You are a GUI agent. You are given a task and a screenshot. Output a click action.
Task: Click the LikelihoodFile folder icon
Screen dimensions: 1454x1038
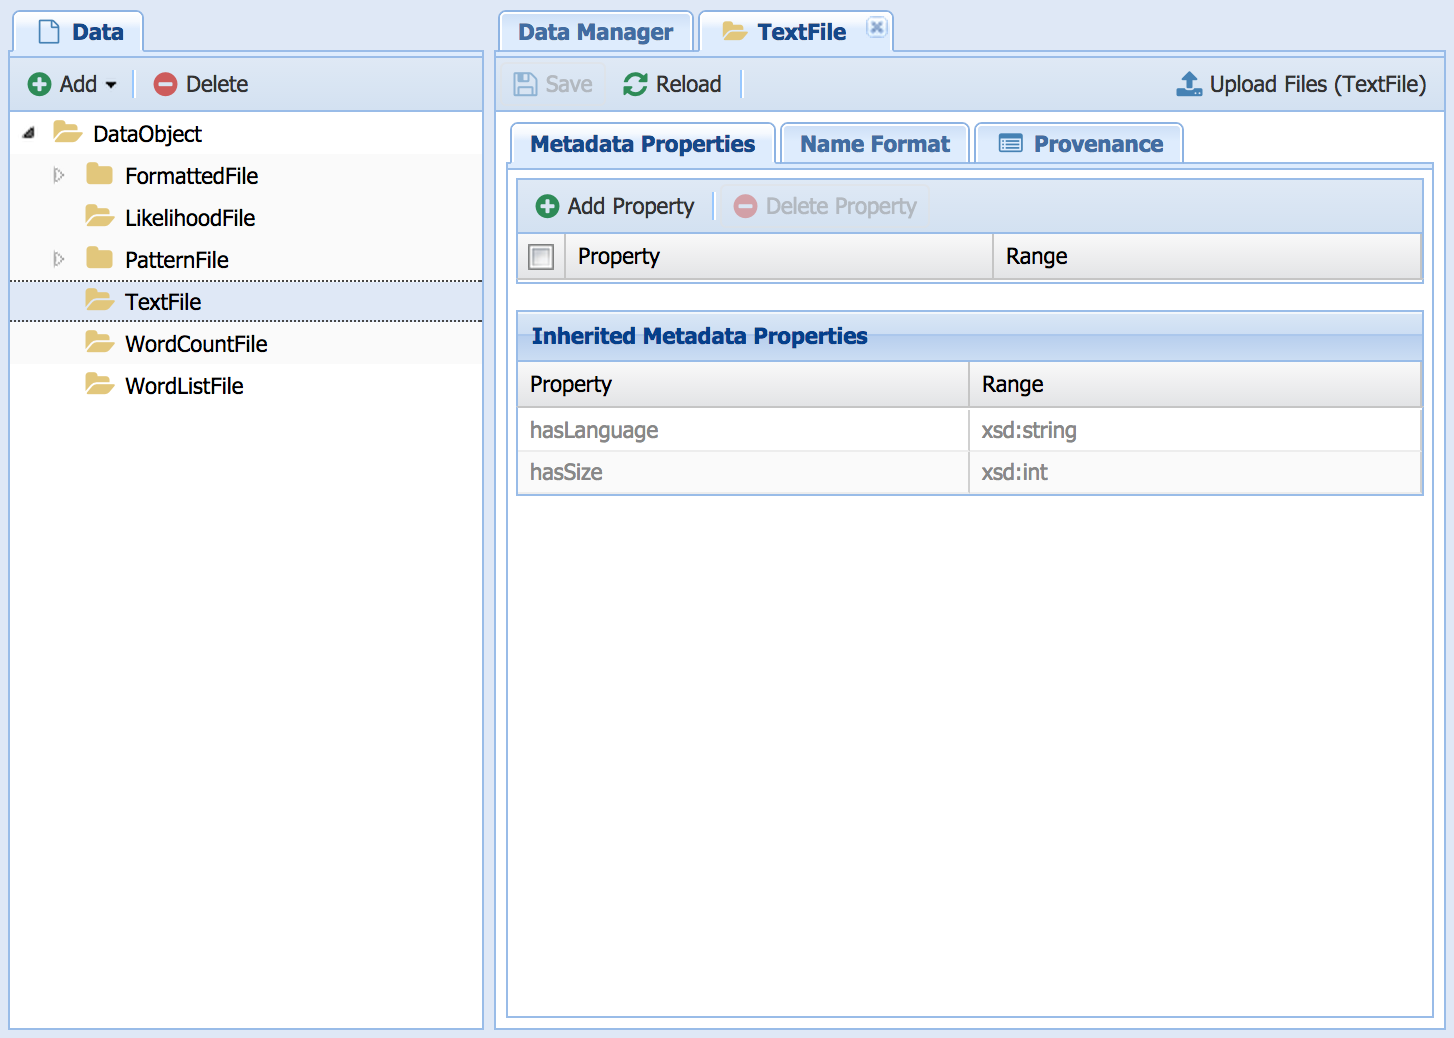[x=99, y=217]
